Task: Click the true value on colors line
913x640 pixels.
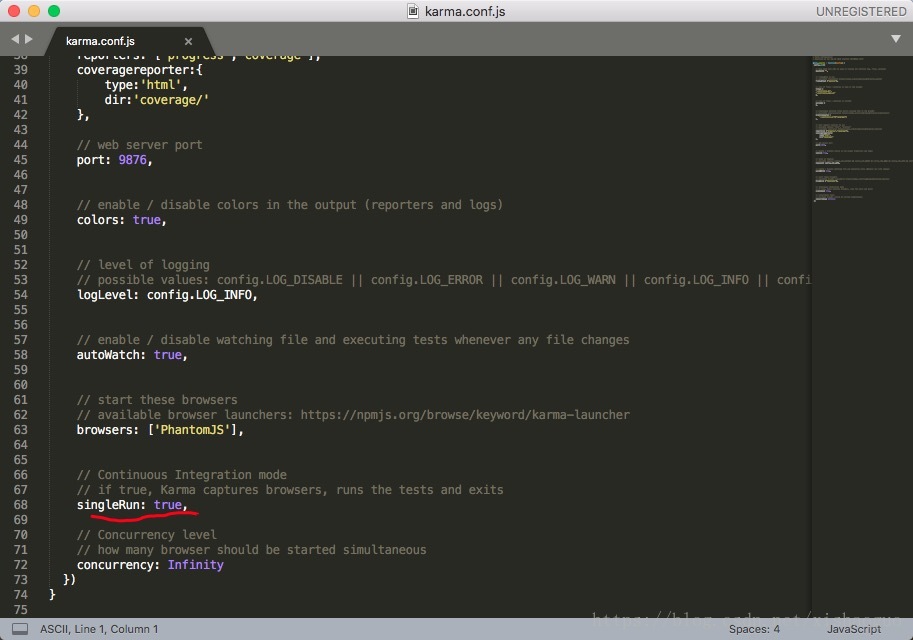Action: point(147,220)
